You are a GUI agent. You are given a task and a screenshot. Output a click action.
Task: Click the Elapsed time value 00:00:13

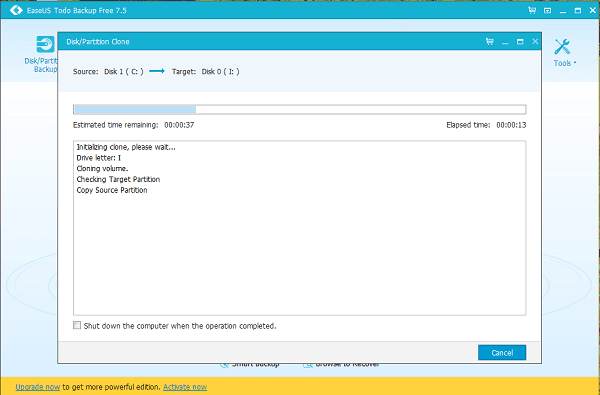[511, 125]
